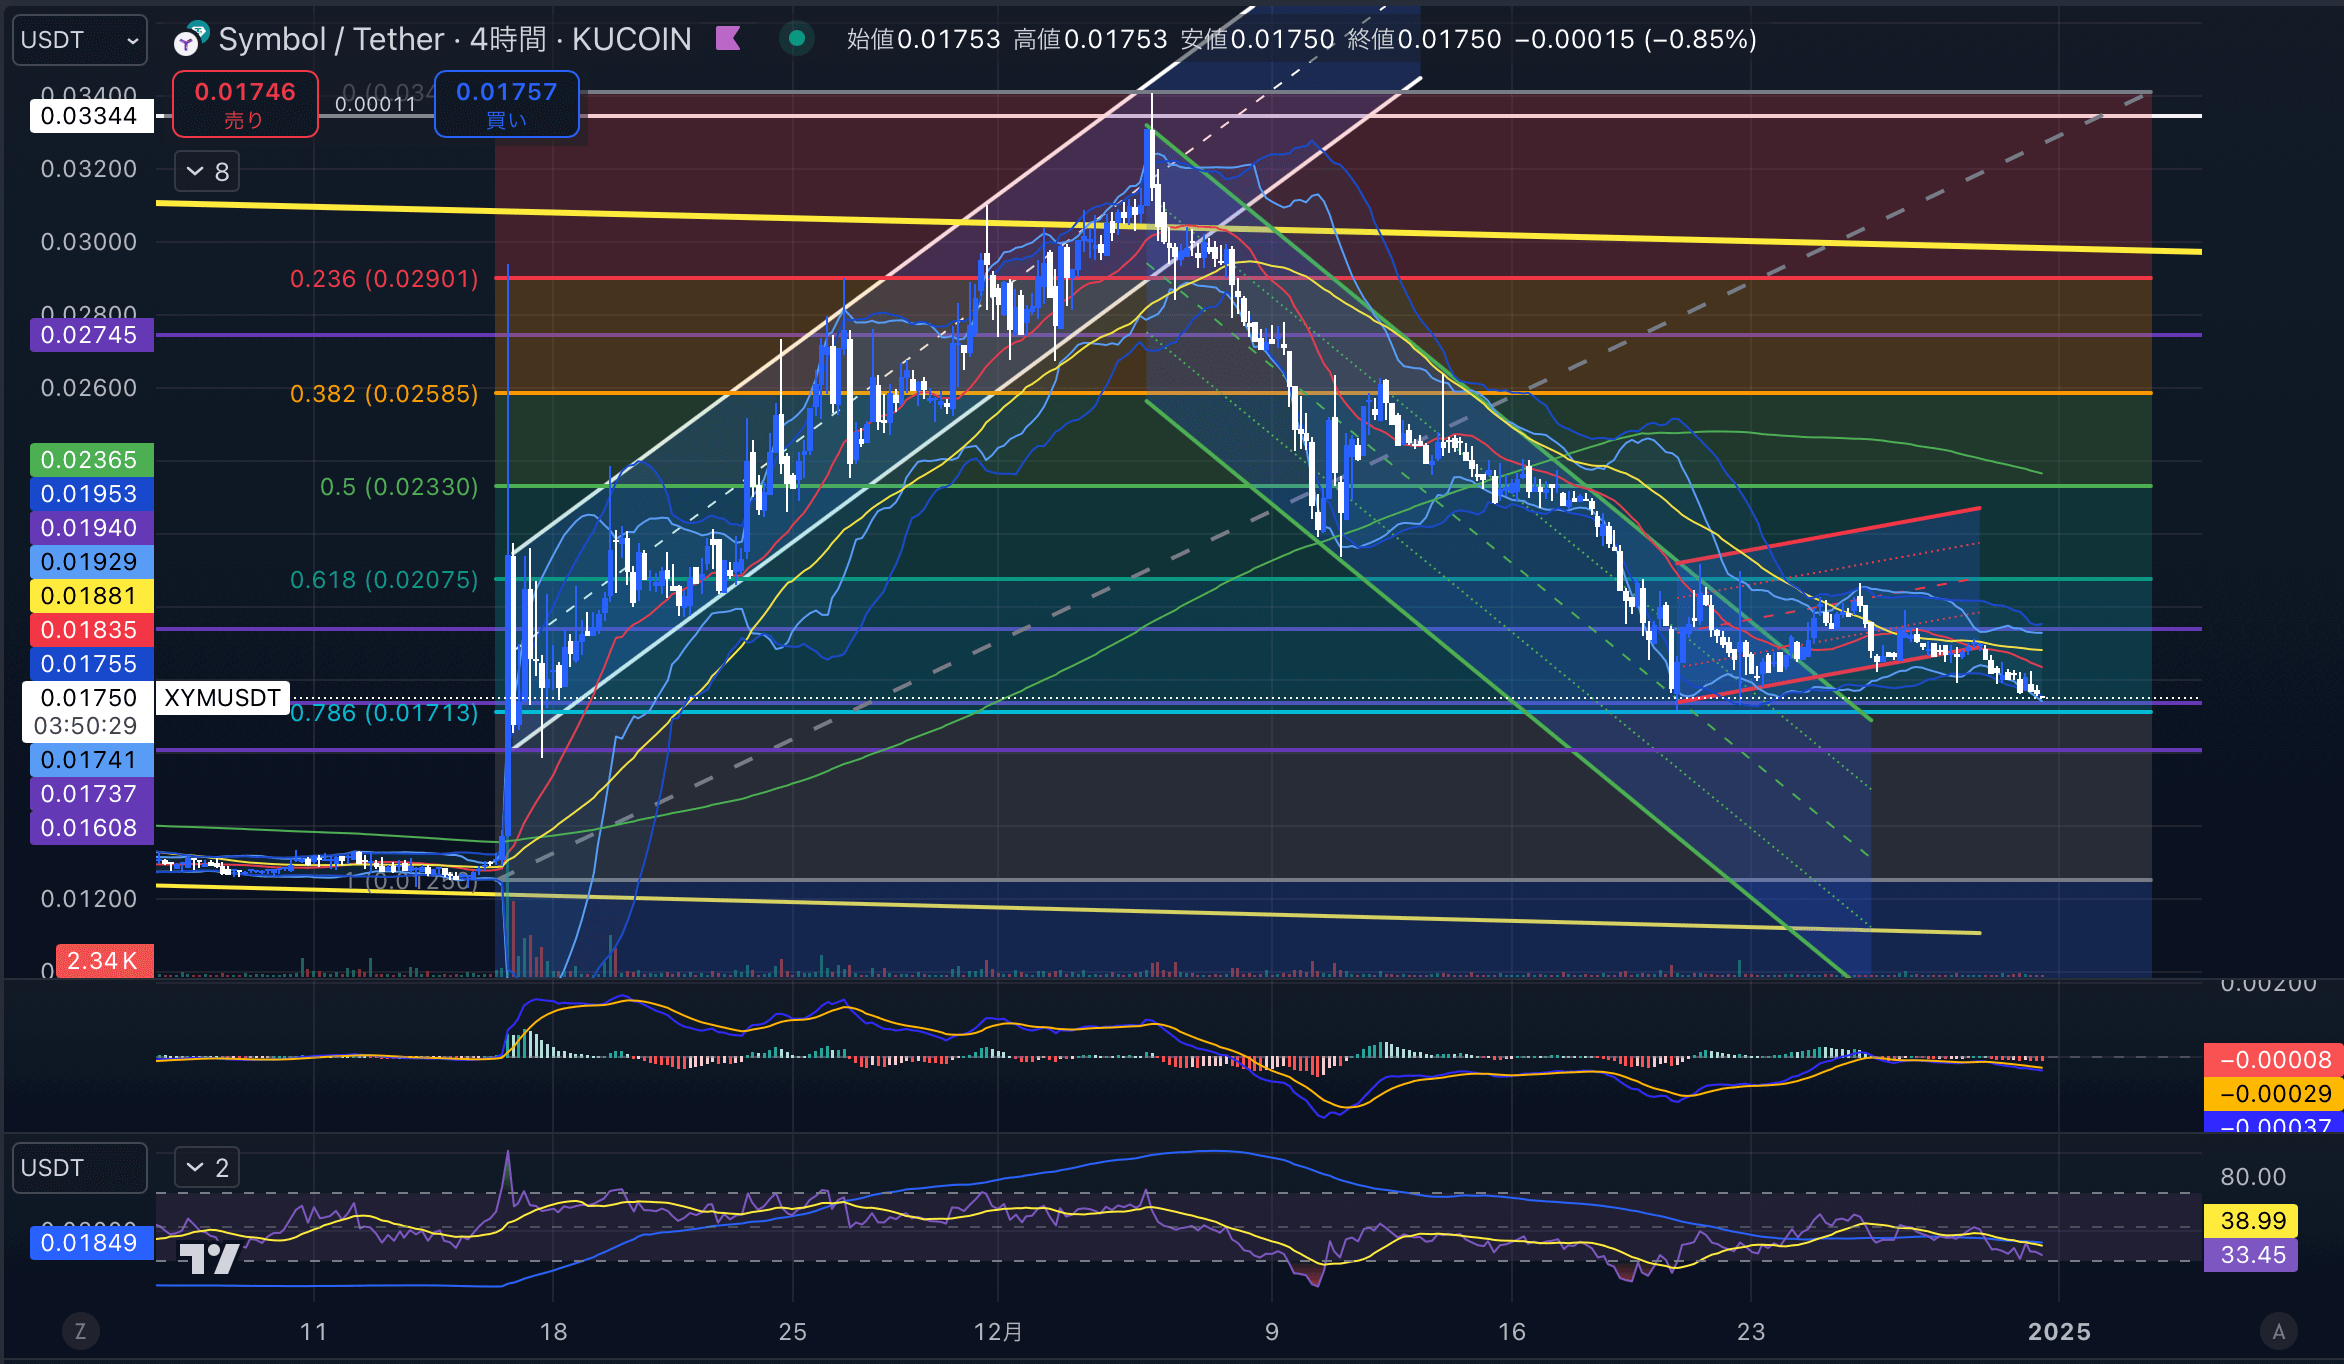Click the green market status dot
The width and height of the screenshot is (2344, 1364).
coord(796,39)
